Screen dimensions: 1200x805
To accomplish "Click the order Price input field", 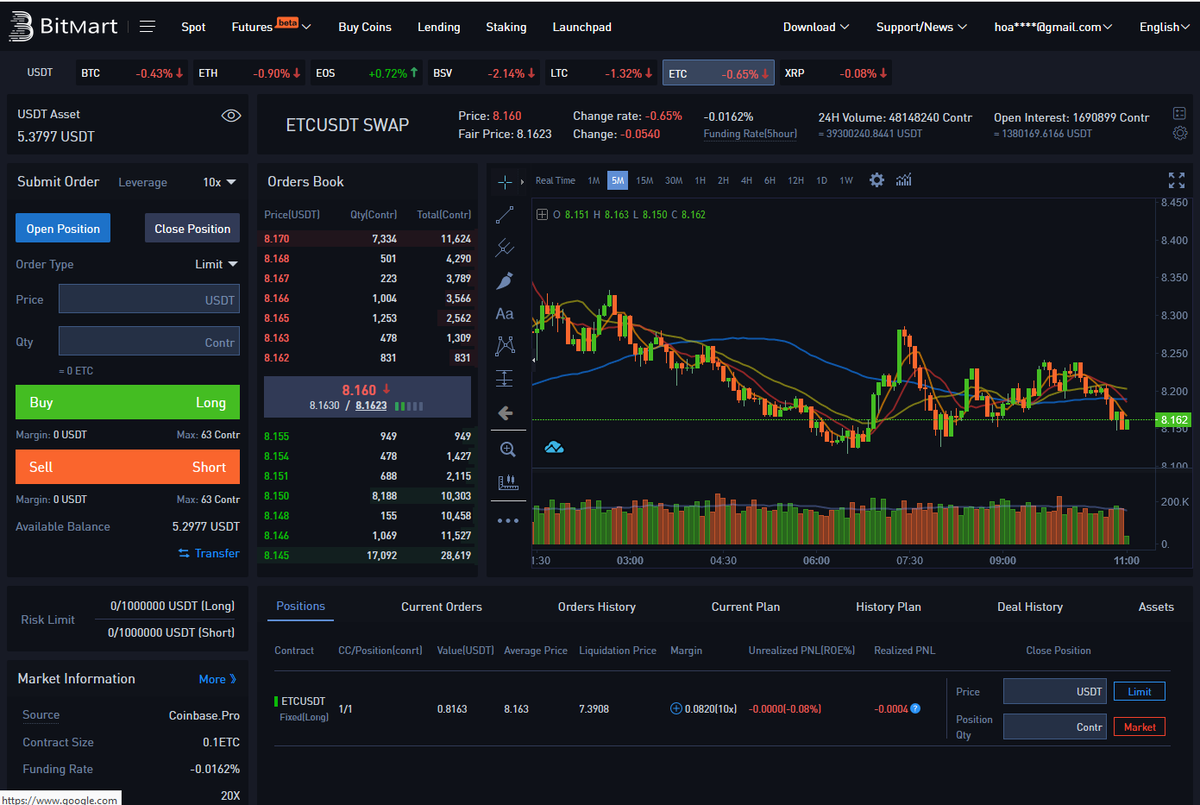I will (149, 299).
